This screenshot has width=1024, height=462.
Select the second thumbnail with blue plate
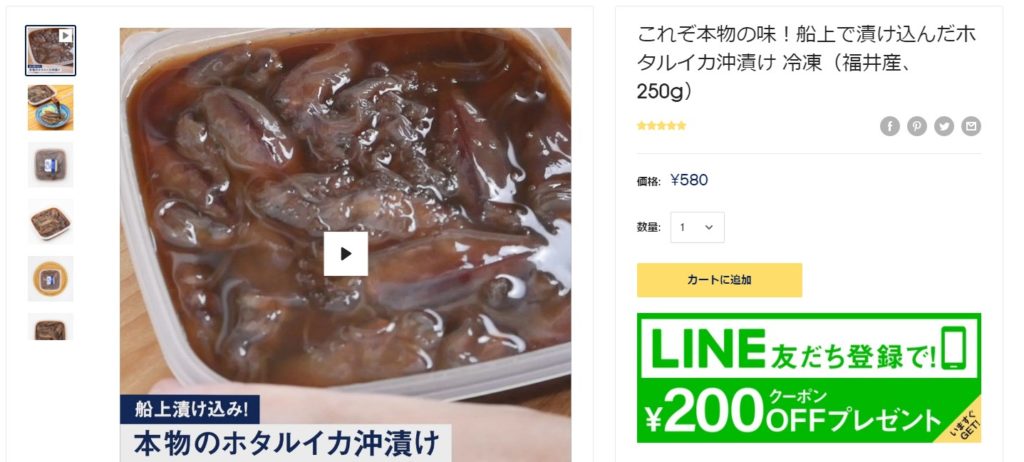click(x=50, y=108)
